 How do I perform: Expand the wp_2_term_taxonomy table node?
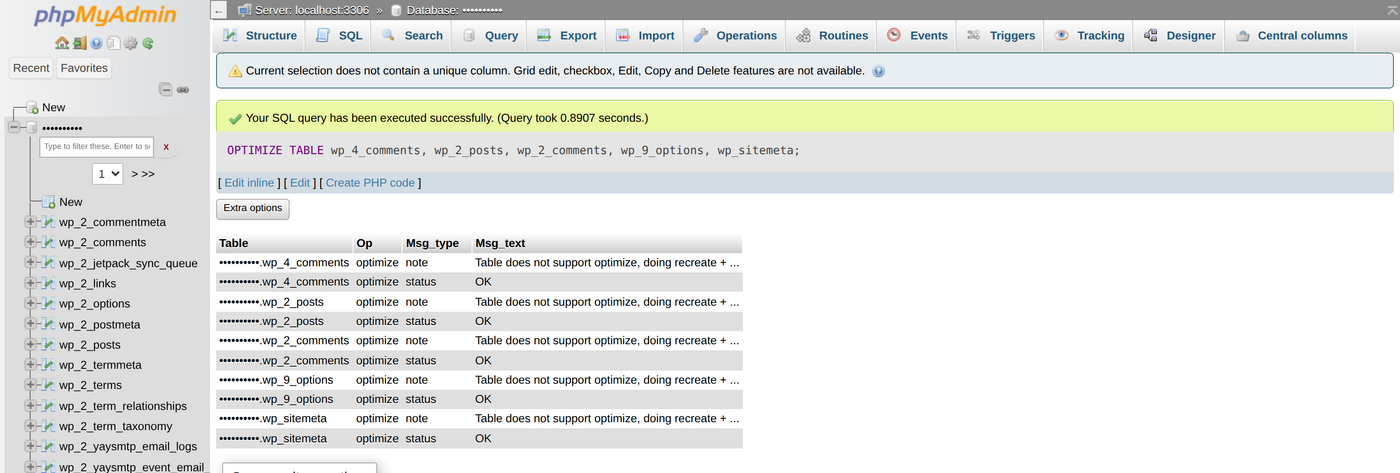[31, 426]
